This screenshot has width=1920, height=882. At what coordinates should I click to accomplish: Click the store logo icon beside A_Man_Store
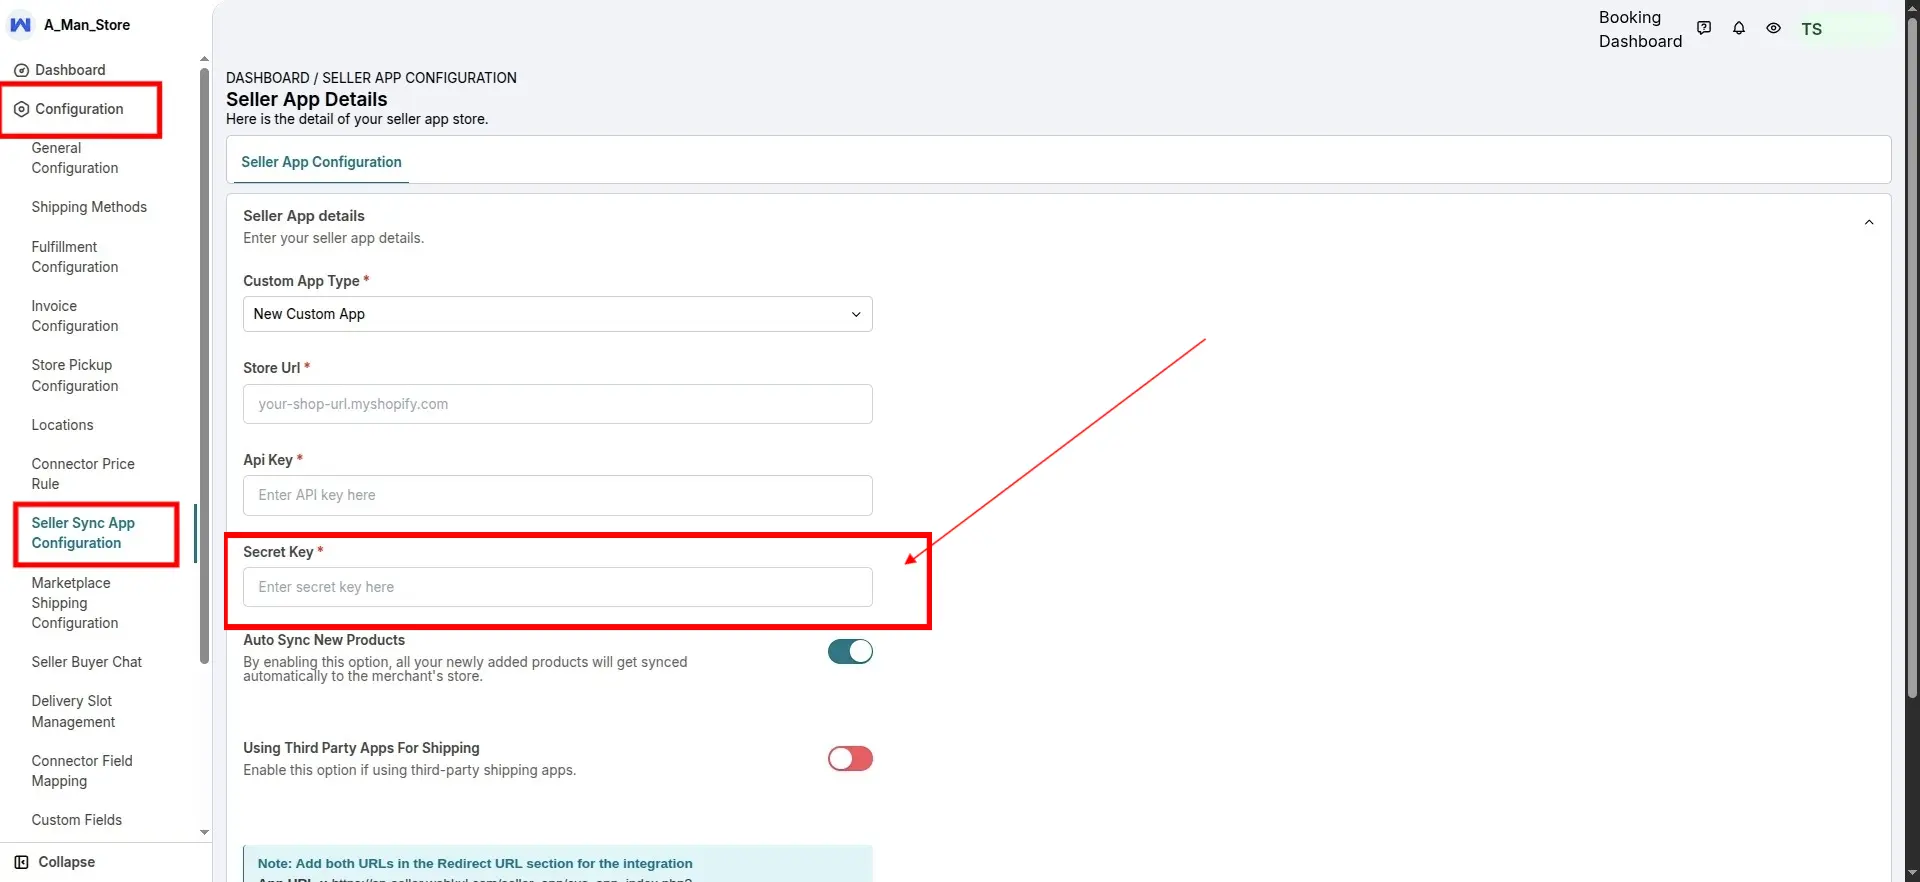click(20, 25)
